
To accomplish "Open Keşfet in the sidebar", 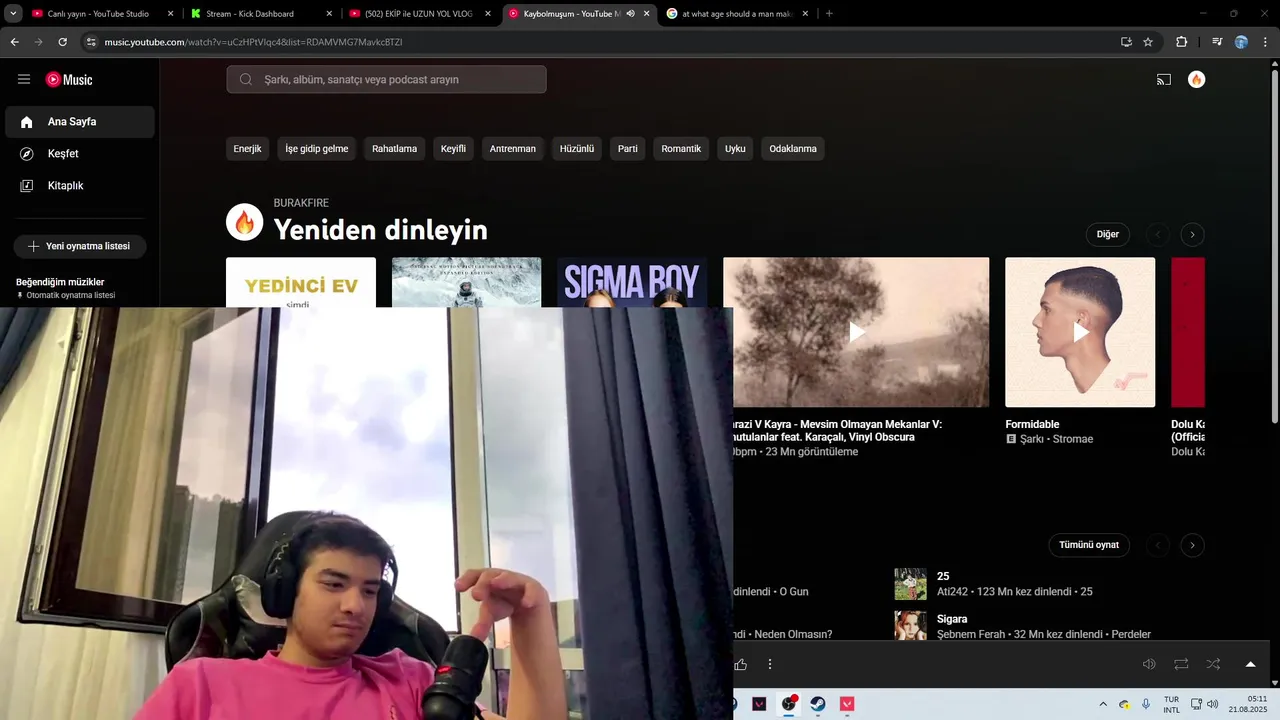I will click(x=80, y=154).
